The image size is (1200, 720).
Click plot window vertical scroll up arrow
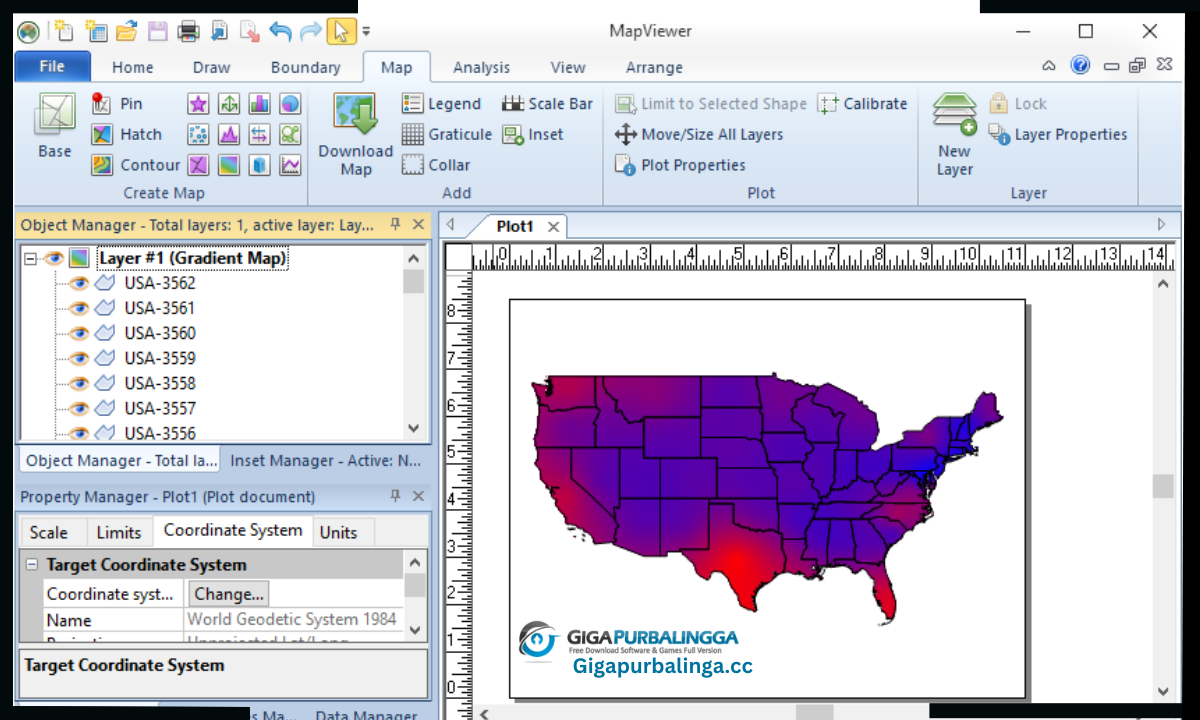tap(1163, 284)
